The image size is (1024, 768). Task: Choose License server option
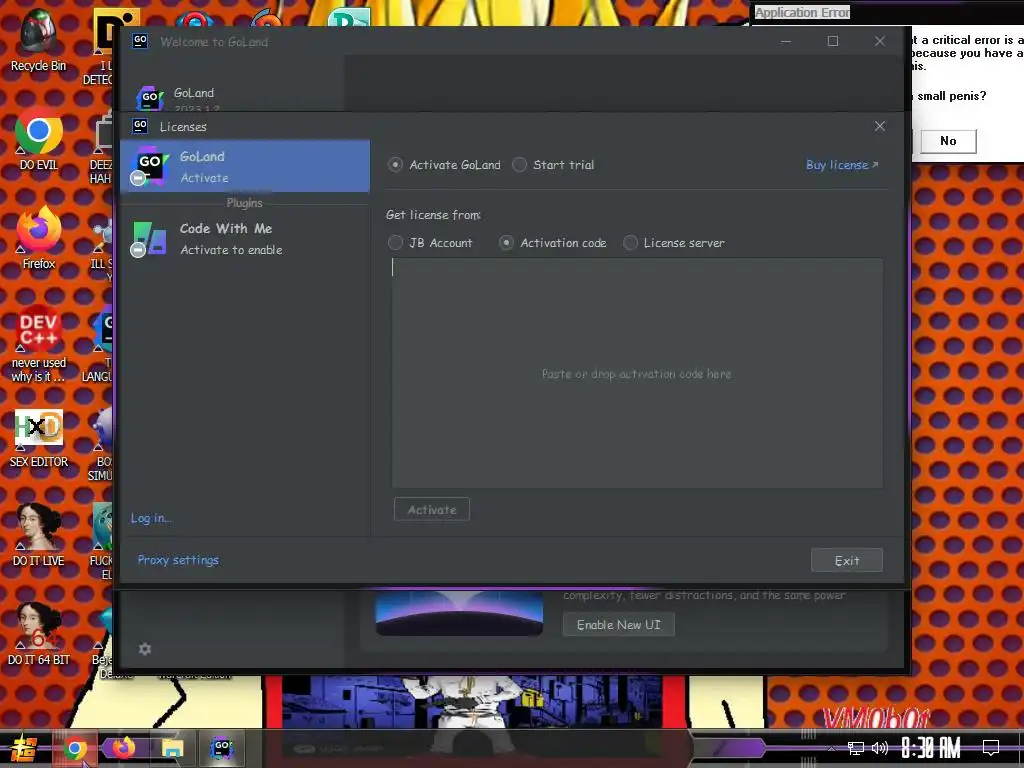[630, 243]
